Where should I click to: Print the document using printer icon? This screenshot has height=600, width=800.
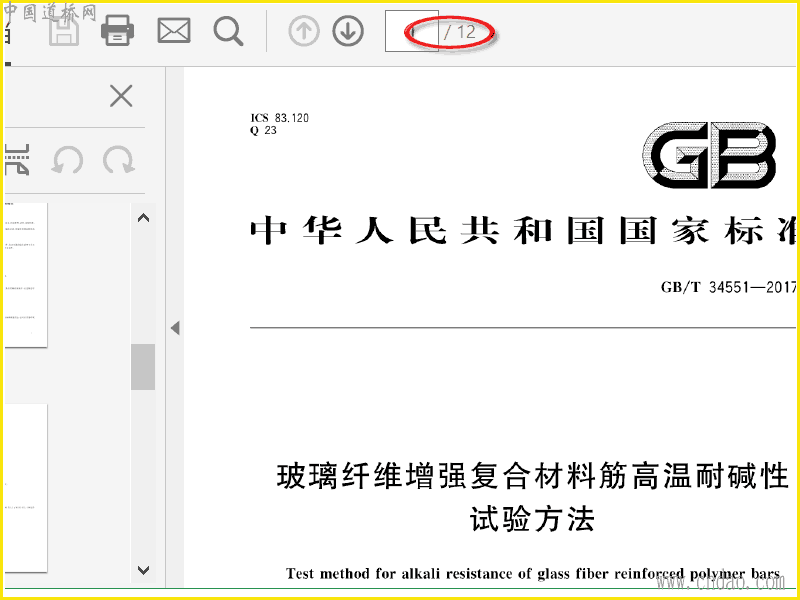pos(118,31)
